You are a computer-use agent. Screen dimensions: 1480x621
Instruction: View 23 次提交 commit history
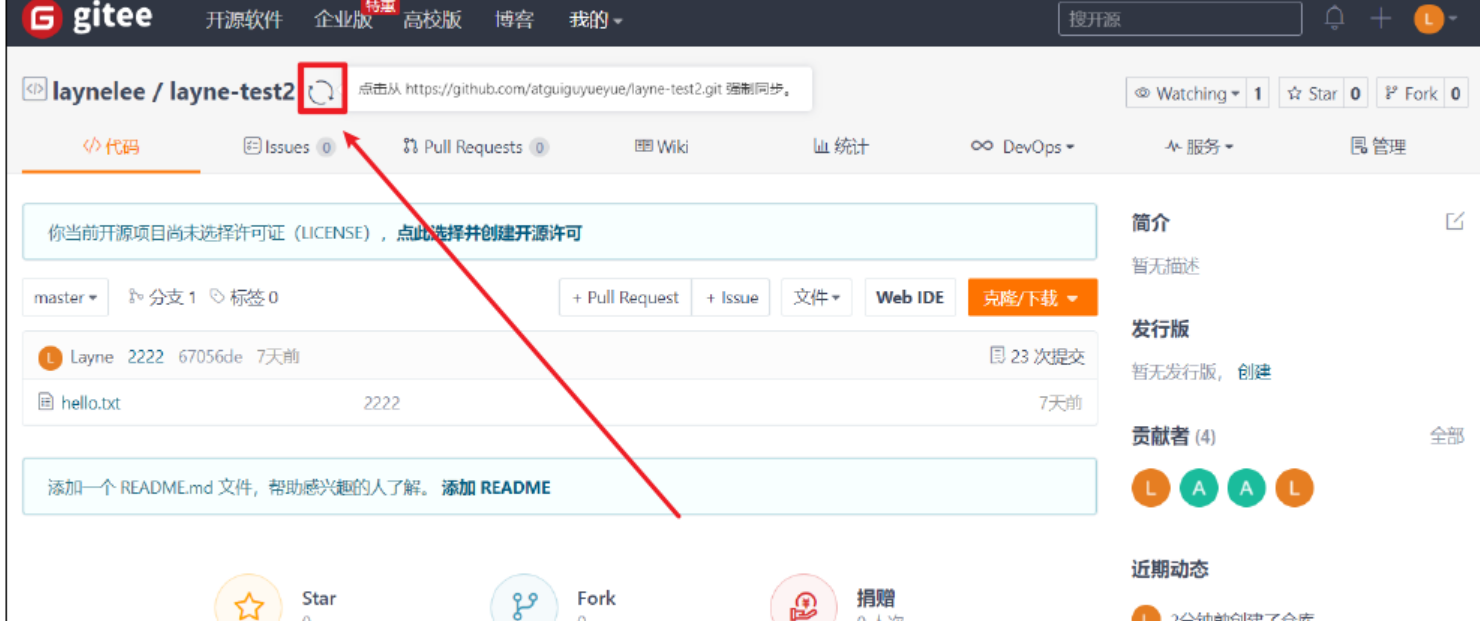click(1037, 357)
